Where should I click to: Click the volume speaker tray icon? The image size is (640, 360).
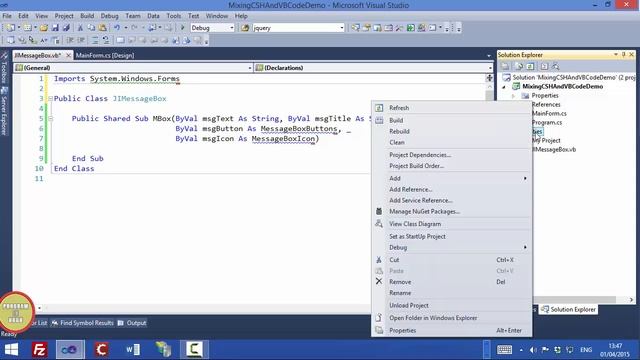point(533,350)
